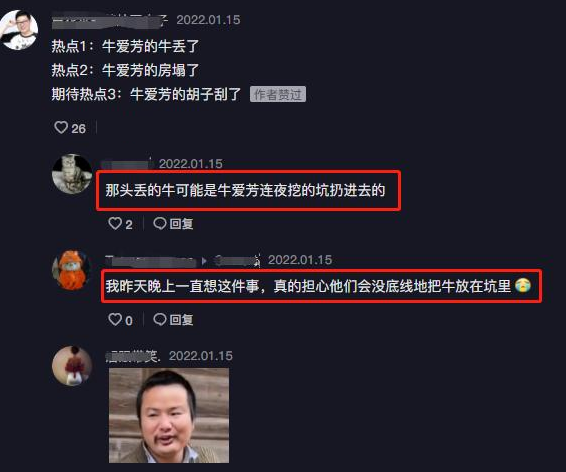Select the comment text about 没底线地把牛放在坑里
The image size is (566, 472).
click(x=308, y=286)
